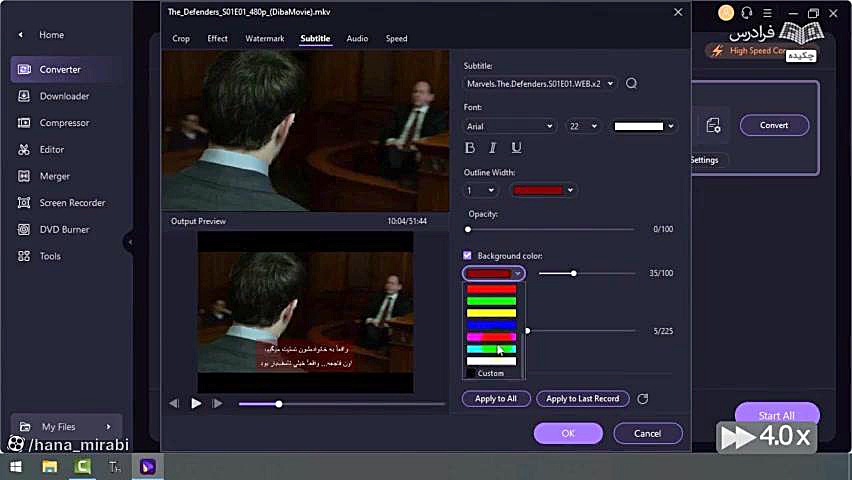Open the outline color dropdown

[543, 190]
